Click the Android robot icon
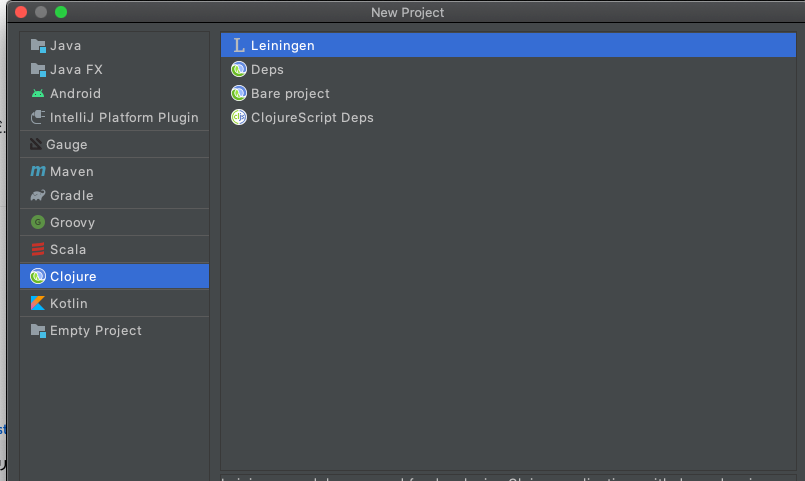This screenshot has width=805, height=481. point(38,93)
